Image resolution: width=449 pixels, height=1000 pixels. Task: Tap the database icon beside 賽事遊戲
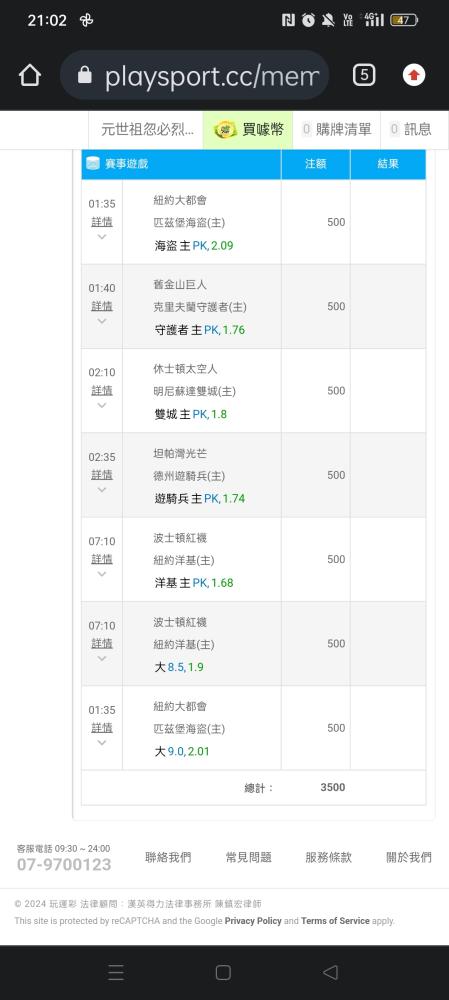(x=92, y=163)
